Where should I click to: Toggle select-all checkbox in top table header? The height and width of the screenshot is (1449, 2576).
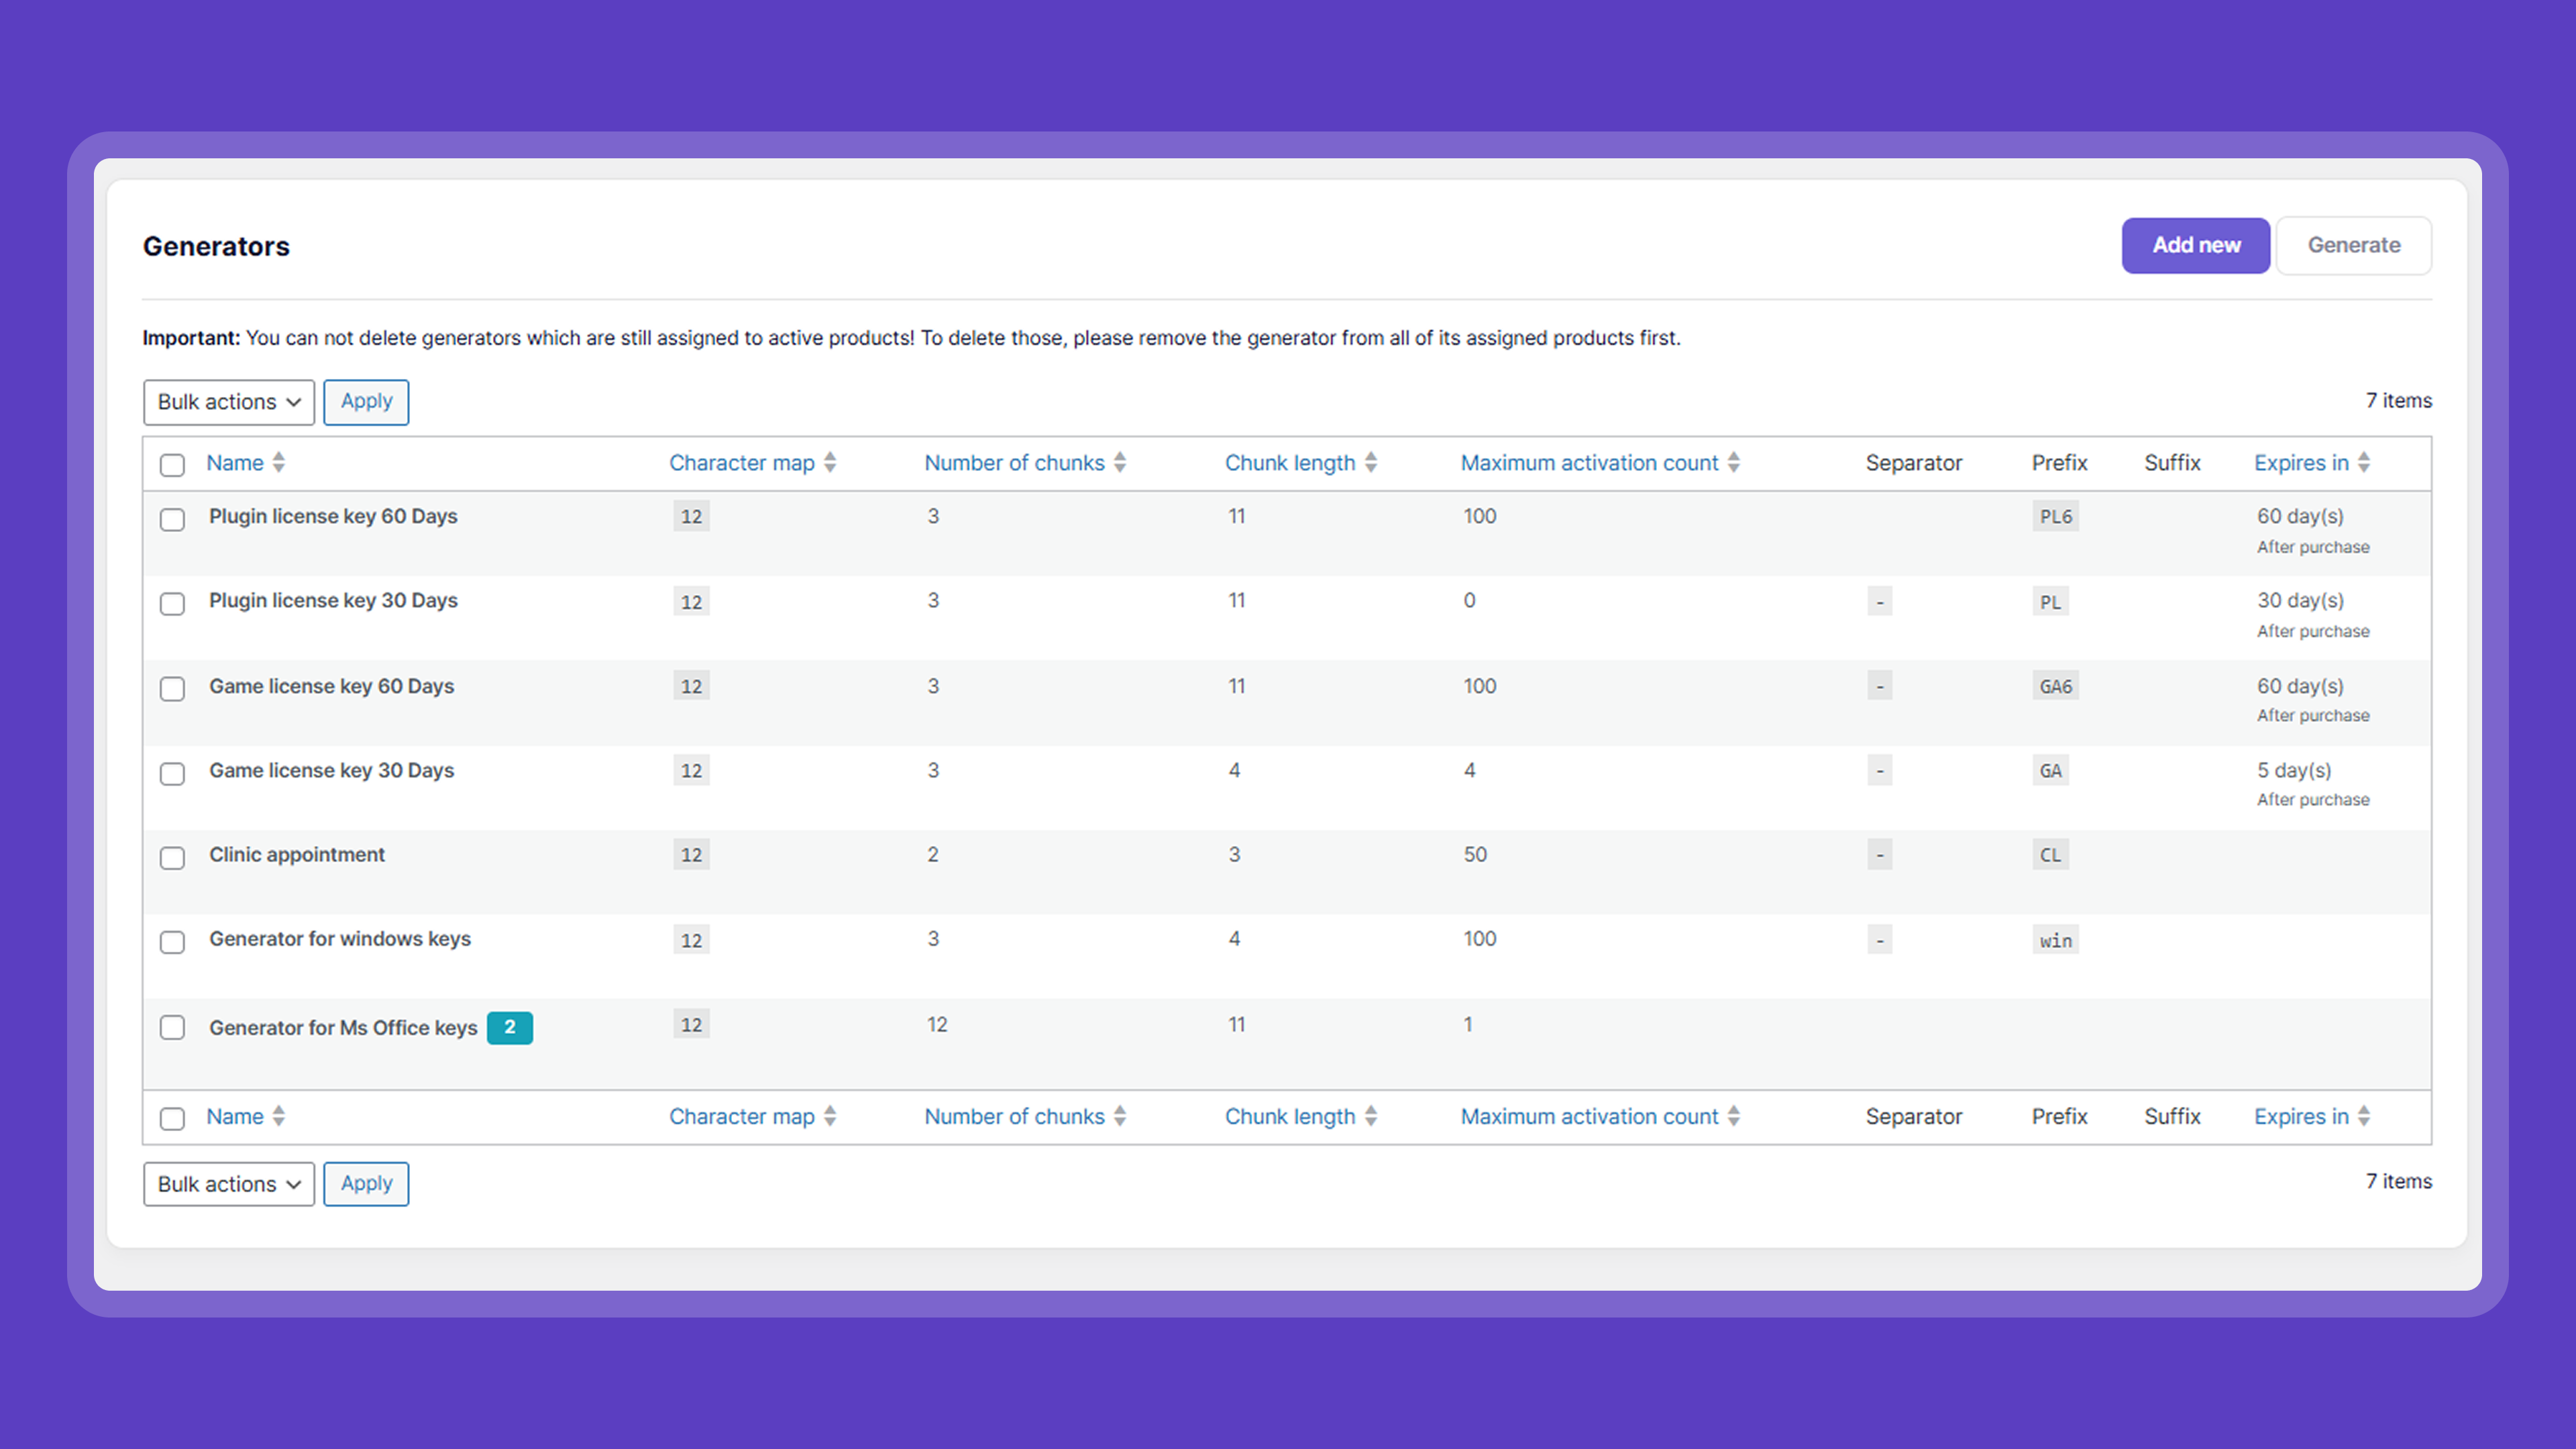[172, 465]
